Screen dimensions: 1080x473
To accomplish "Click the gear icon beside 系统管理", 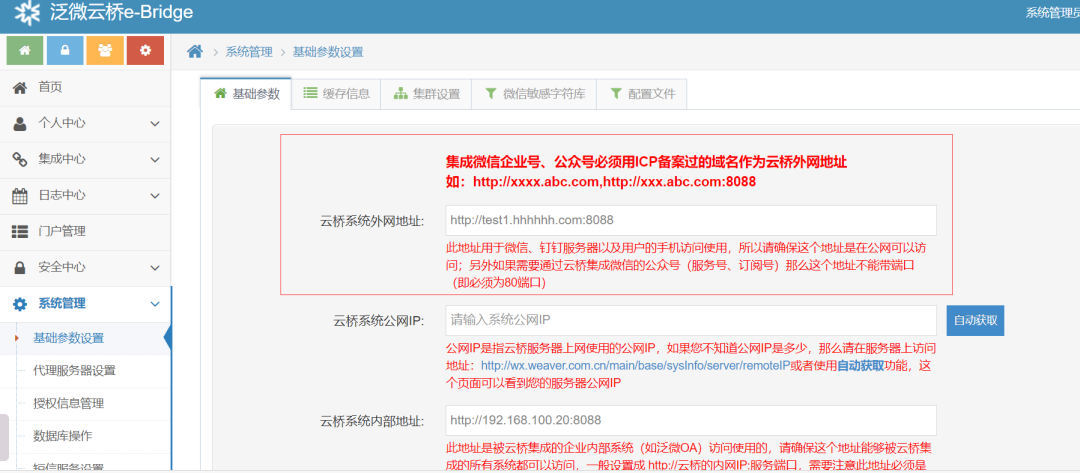I will point(20,304).
